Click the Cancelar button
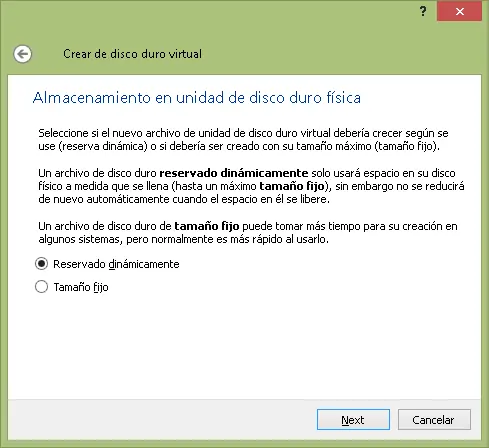This screenshot has height=448, width=489. click(434, 420)
